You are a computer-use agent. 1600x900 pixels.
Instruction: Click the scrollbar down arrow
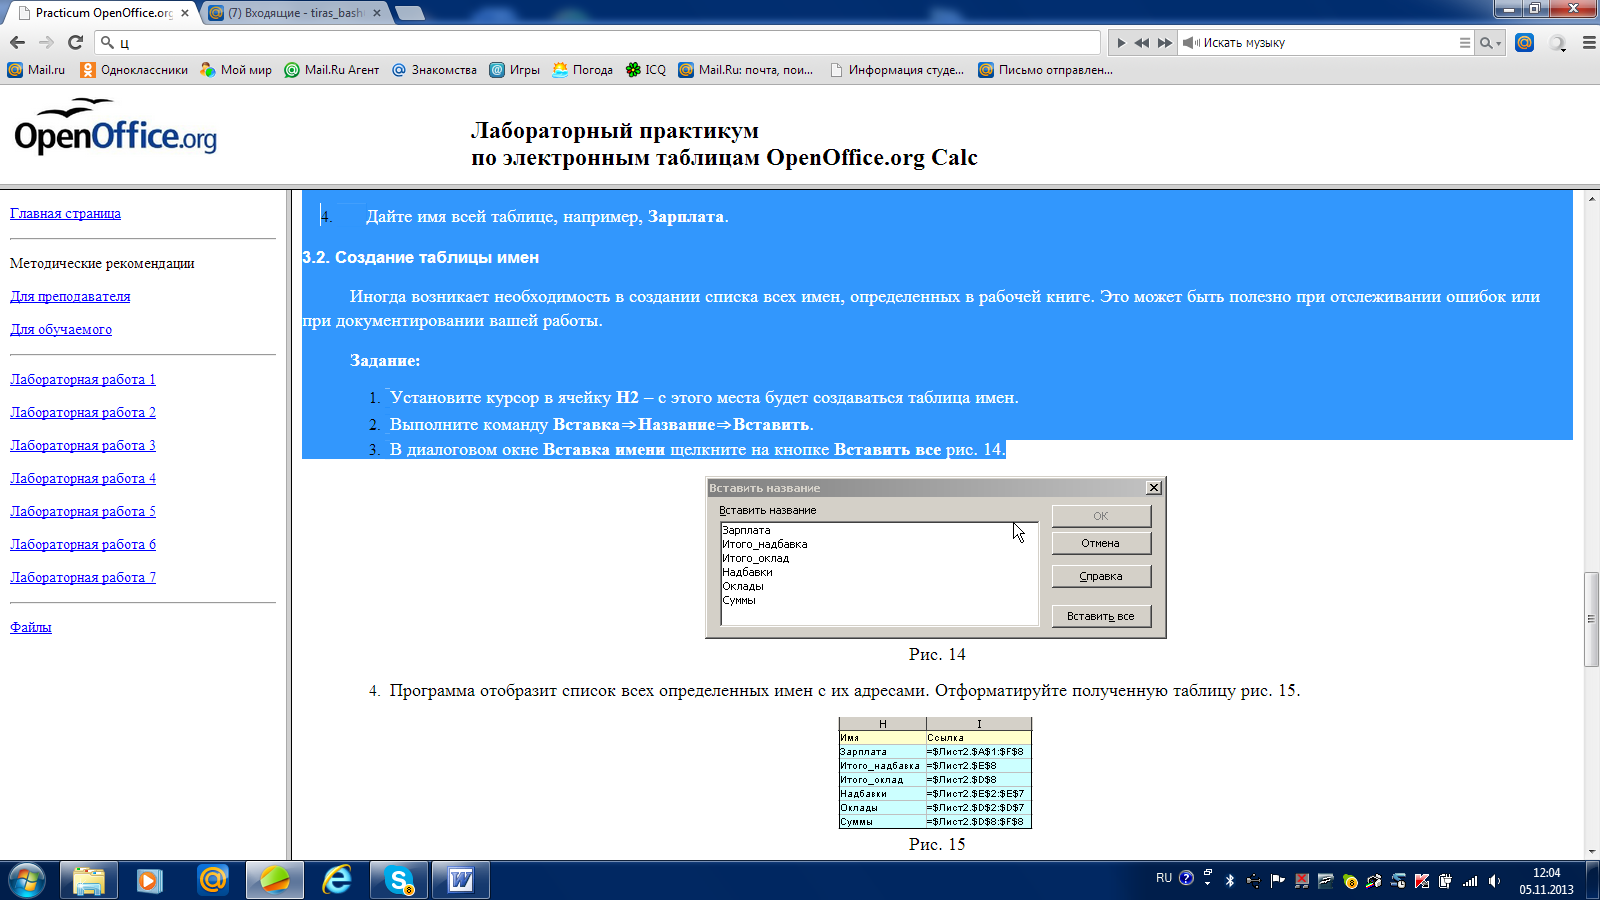coord(1591,851)
